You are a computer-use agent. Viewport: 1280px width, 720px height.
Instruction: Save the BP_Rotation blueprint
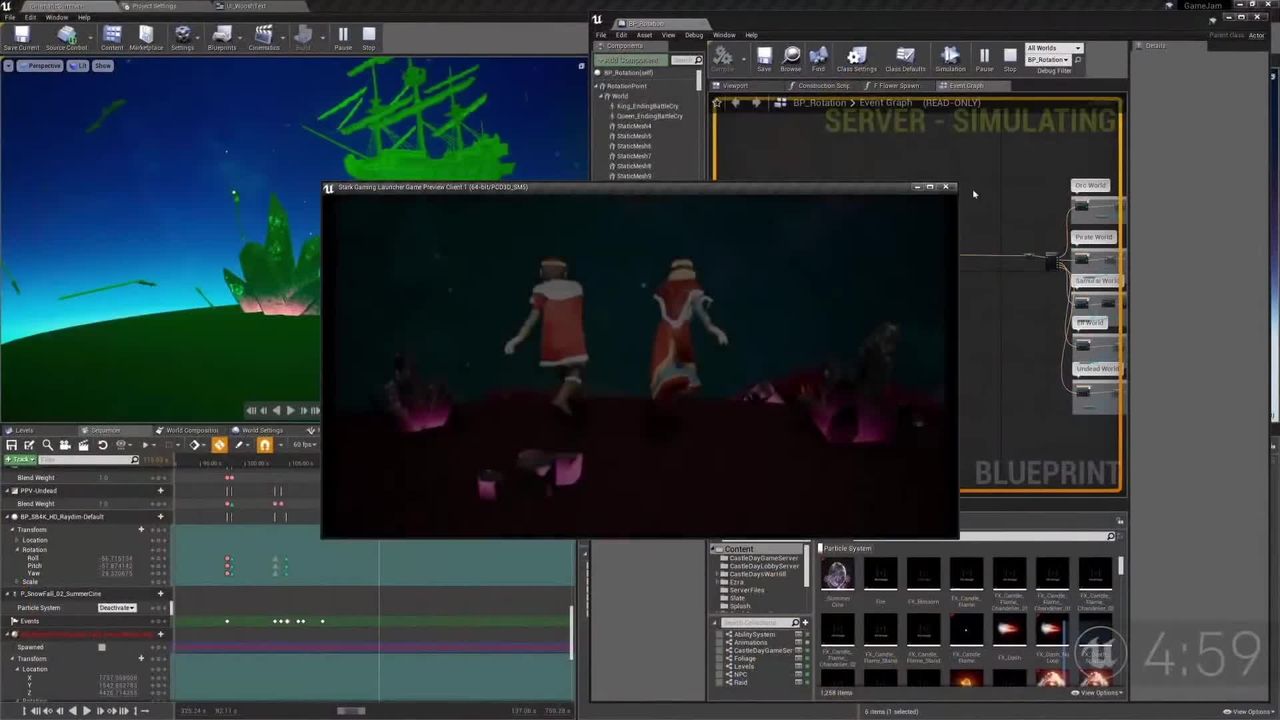[x=764, y=60]
